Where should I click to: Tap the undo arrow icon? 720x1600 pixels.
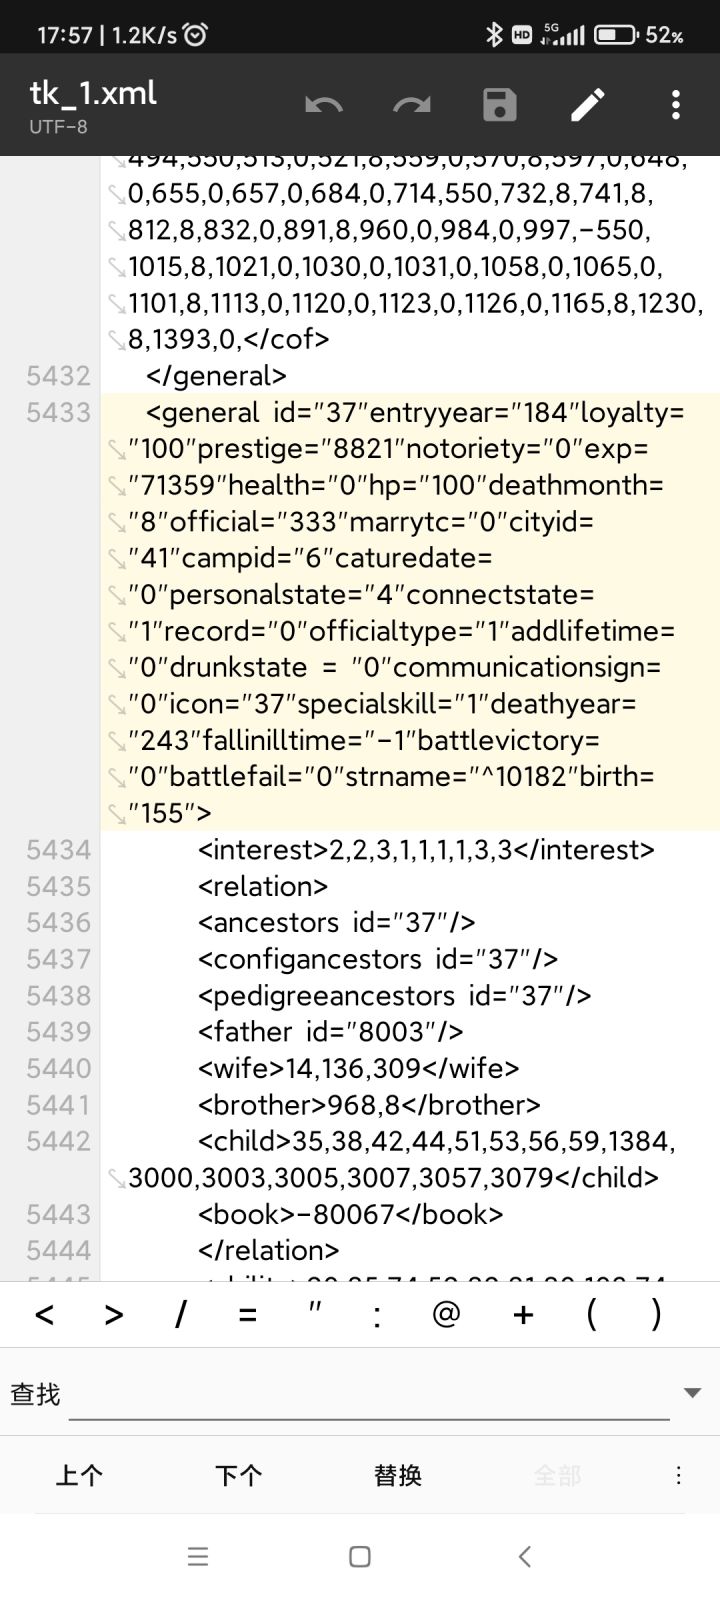tap(324, 105)
